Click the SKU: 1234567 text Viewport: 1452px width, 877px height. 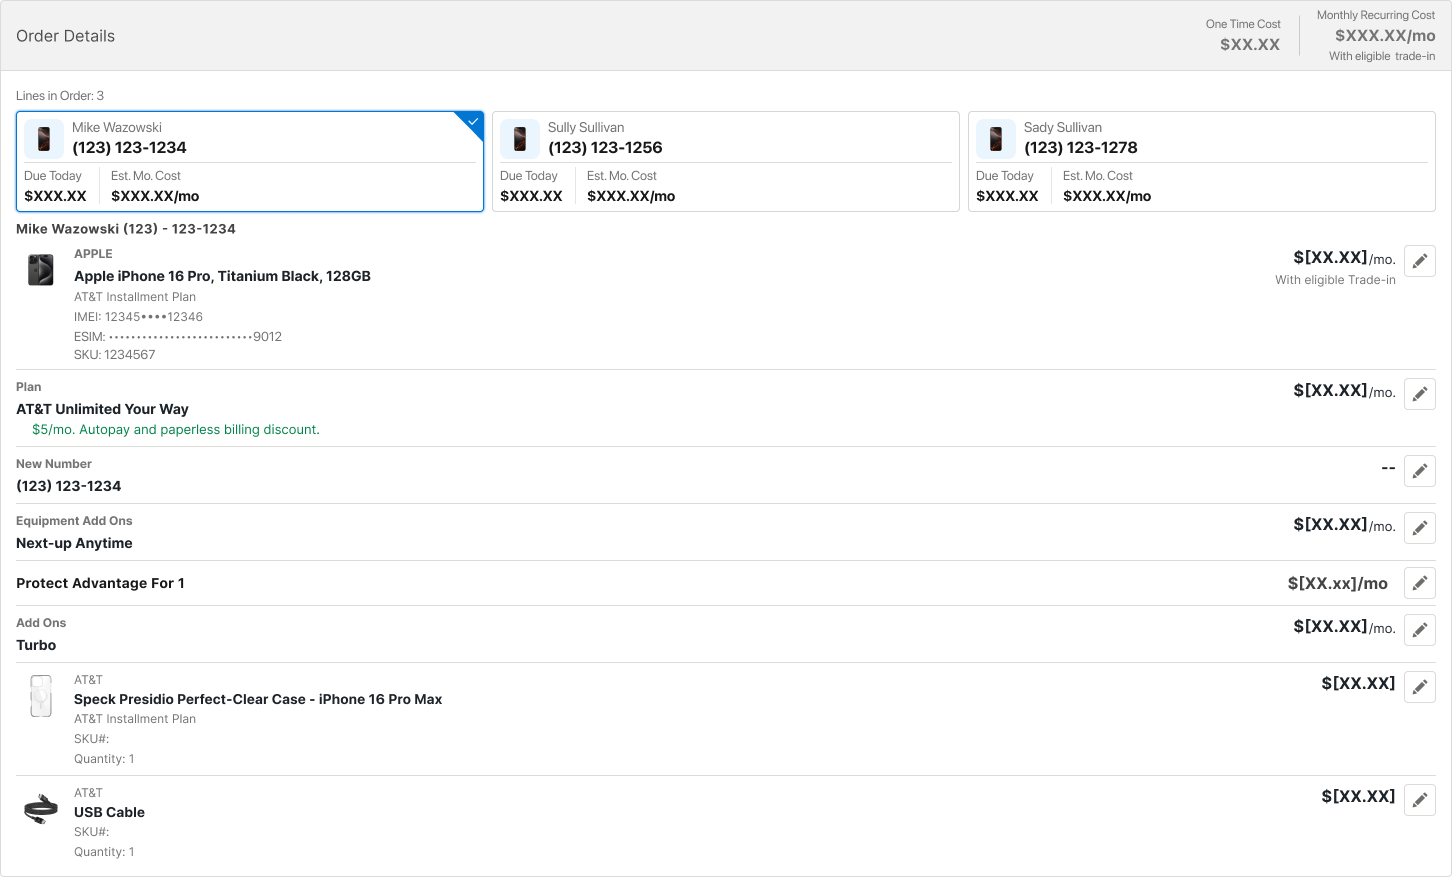[x=114, y=355]
